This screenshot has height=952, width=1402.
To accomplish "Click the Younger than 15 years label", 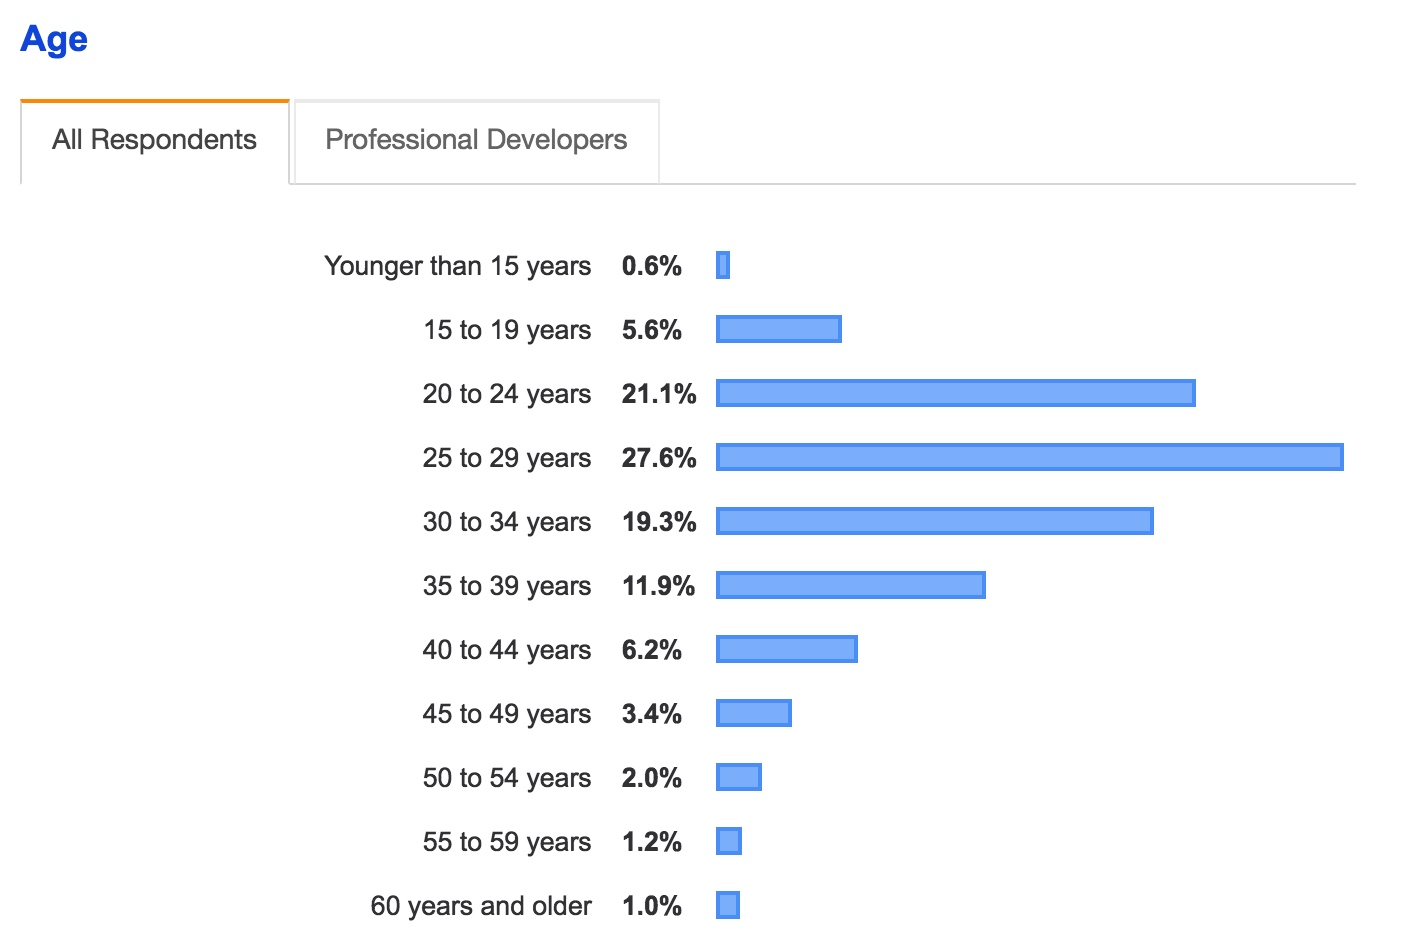I will (457, 266).
